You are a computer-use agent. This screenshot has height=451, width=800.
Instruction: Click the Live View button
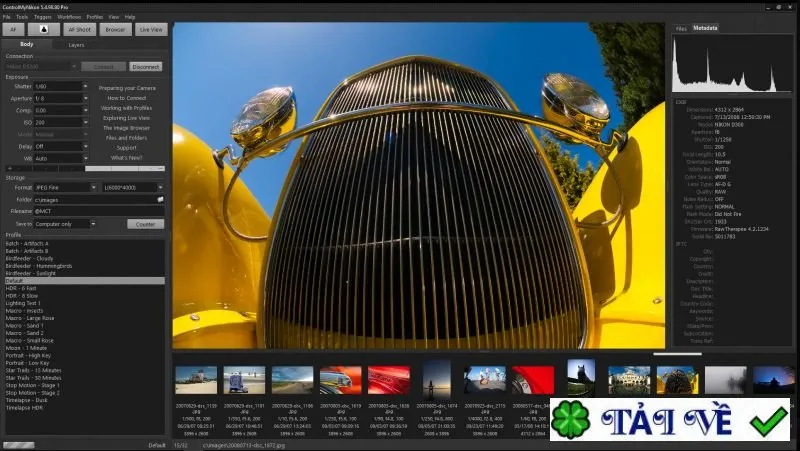(151, 30)
